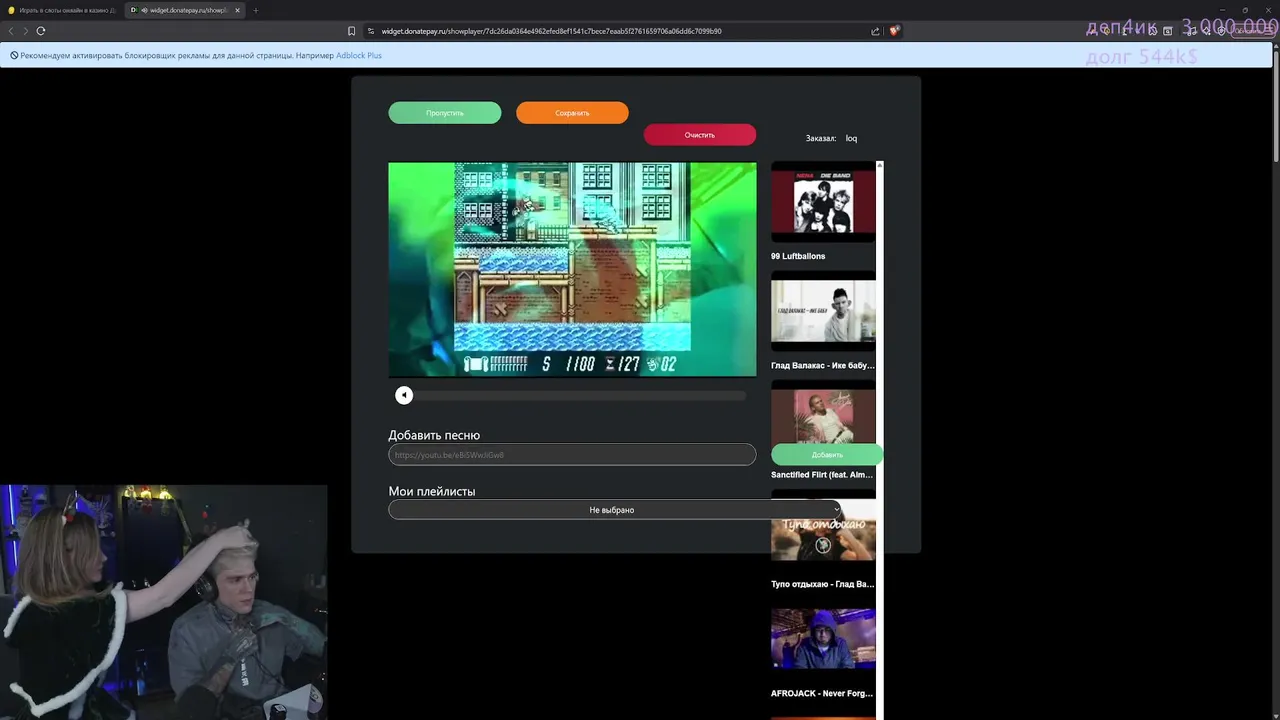
Task: Click the address bar URL
Action: [x=551, y=31]
